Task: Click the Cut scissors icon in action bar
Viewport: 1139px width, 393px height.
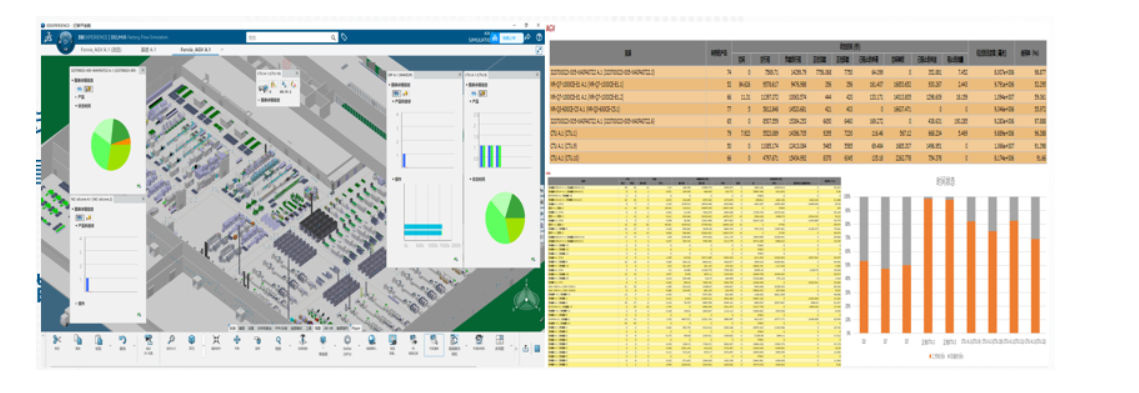Action: point(57,341)
